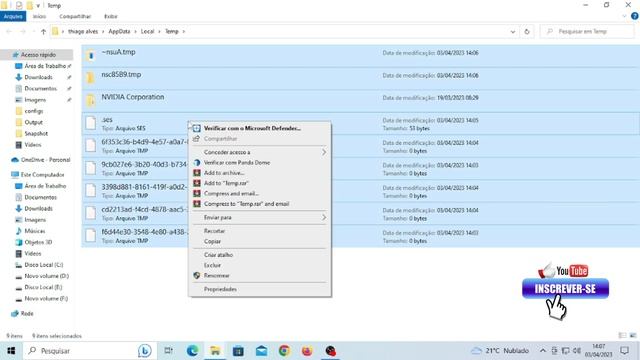Open Microsoft Store from taskbar
640x360 pixels.
point(238,351)
